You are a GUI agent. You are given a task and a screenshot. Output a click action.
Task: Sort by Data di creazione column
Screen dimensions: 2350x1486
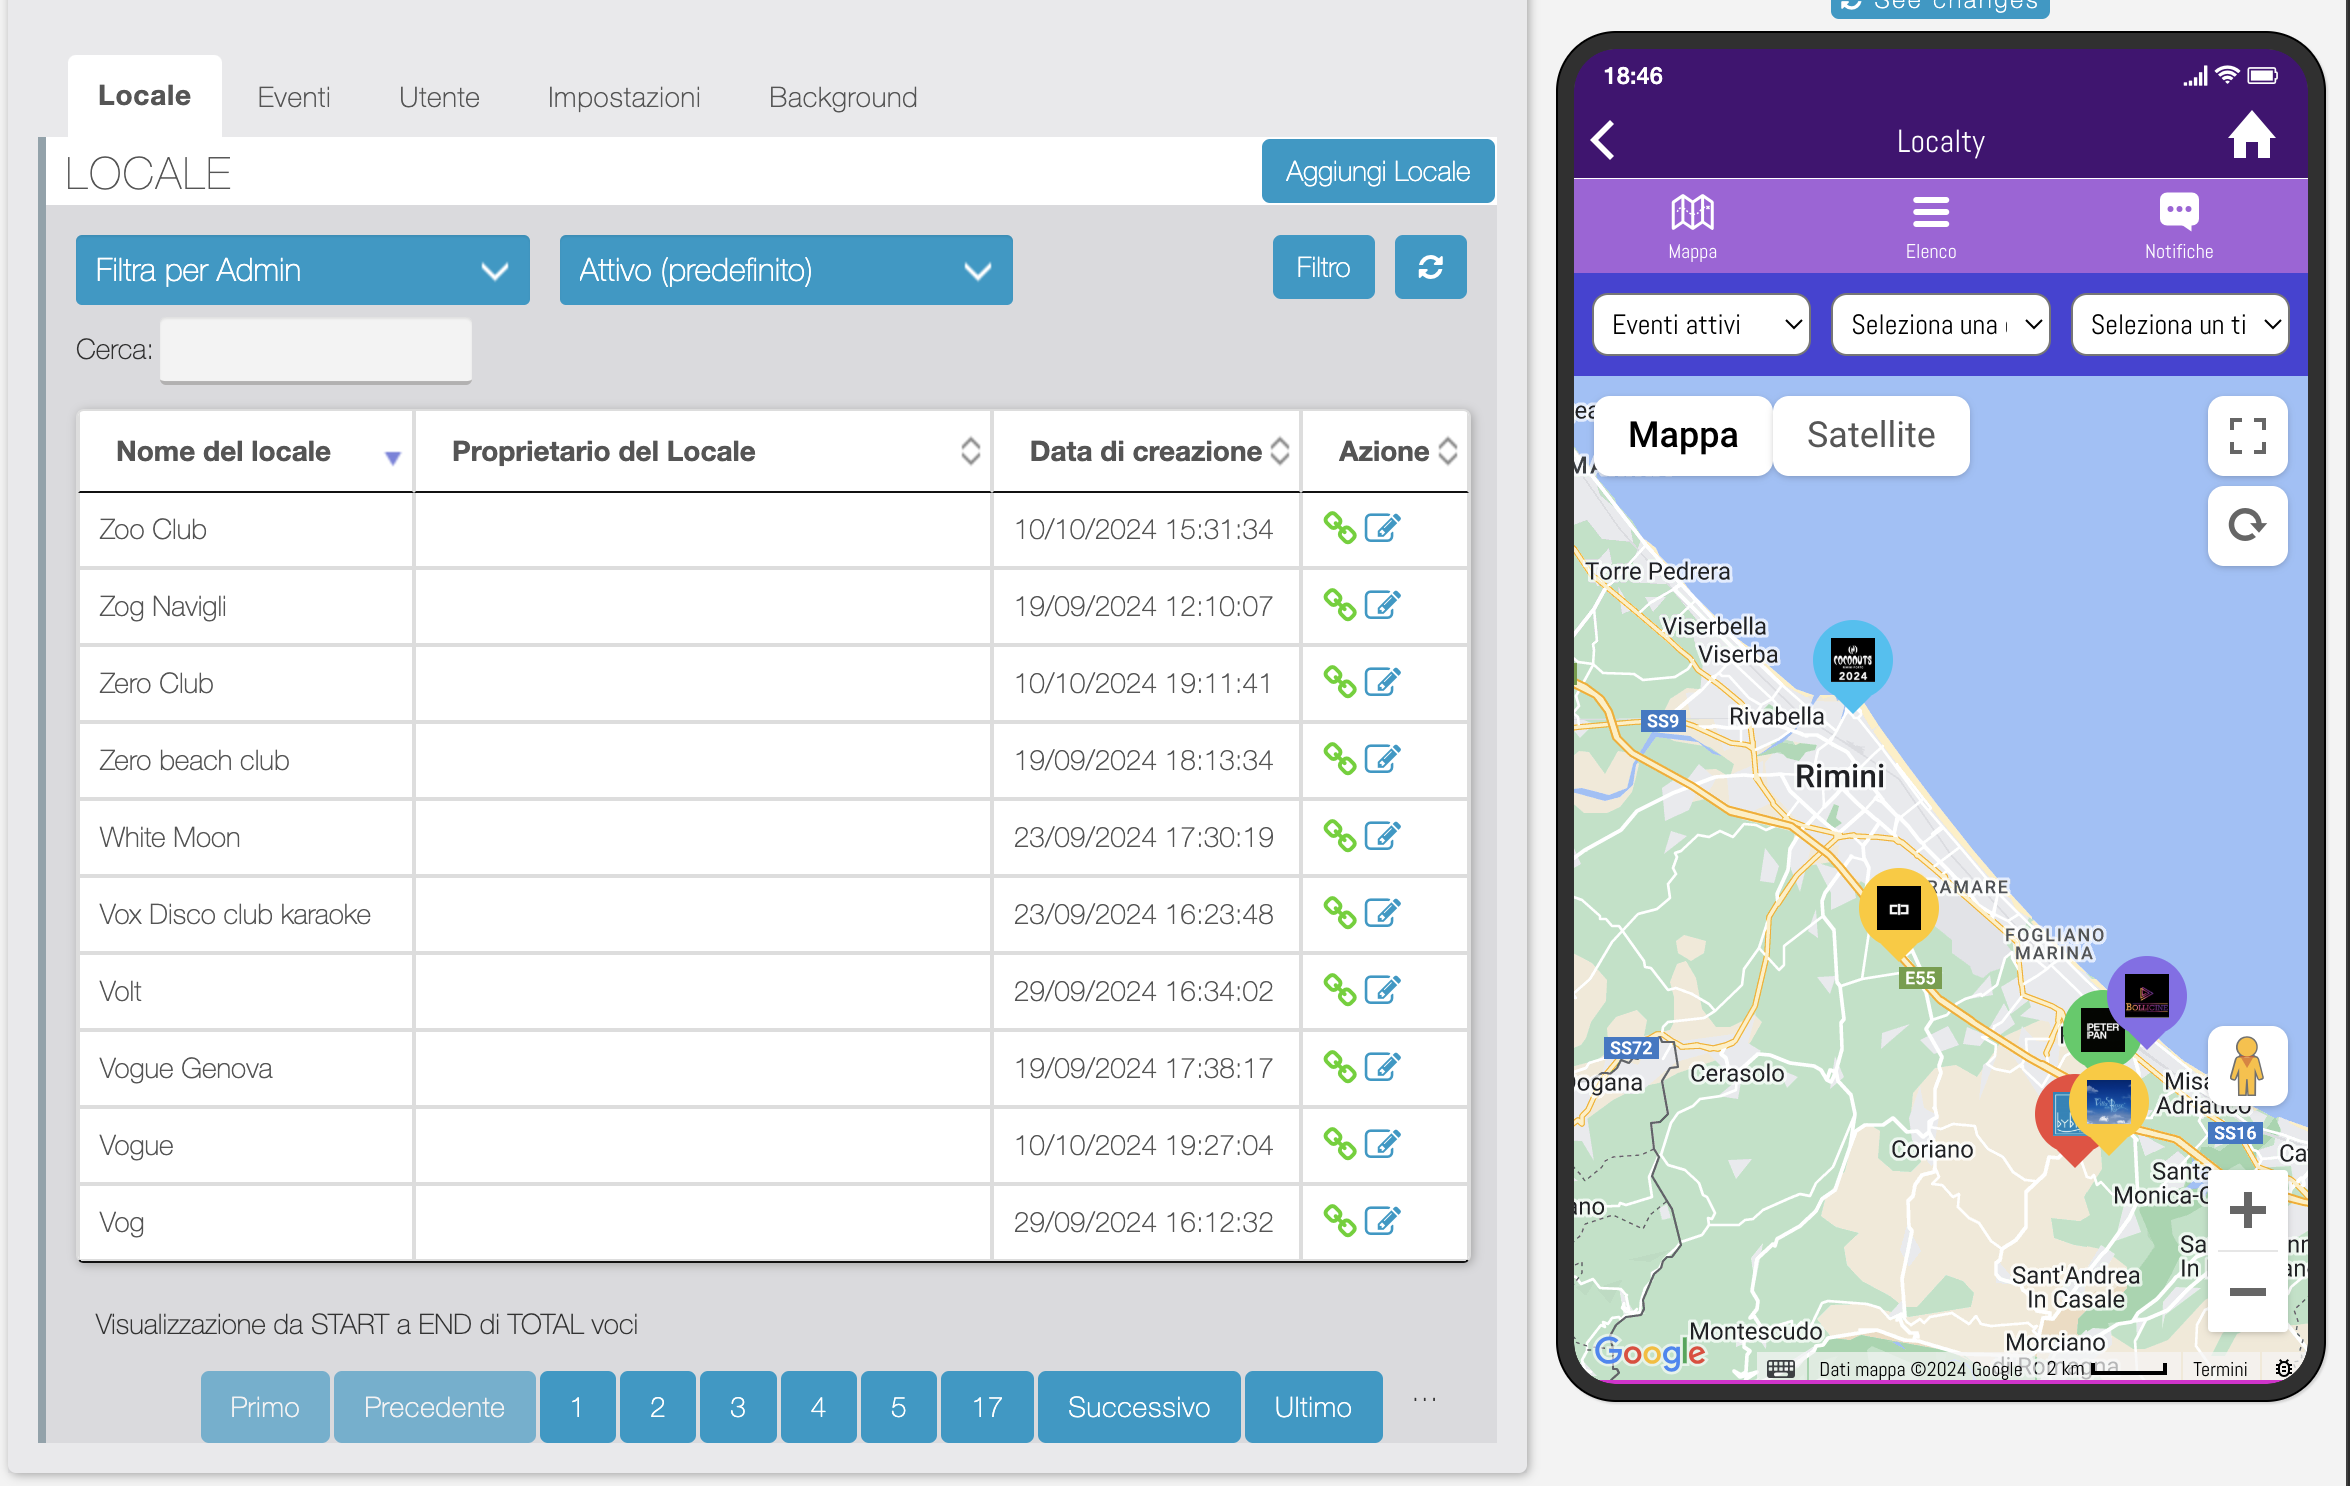[x=1146, y=451]
